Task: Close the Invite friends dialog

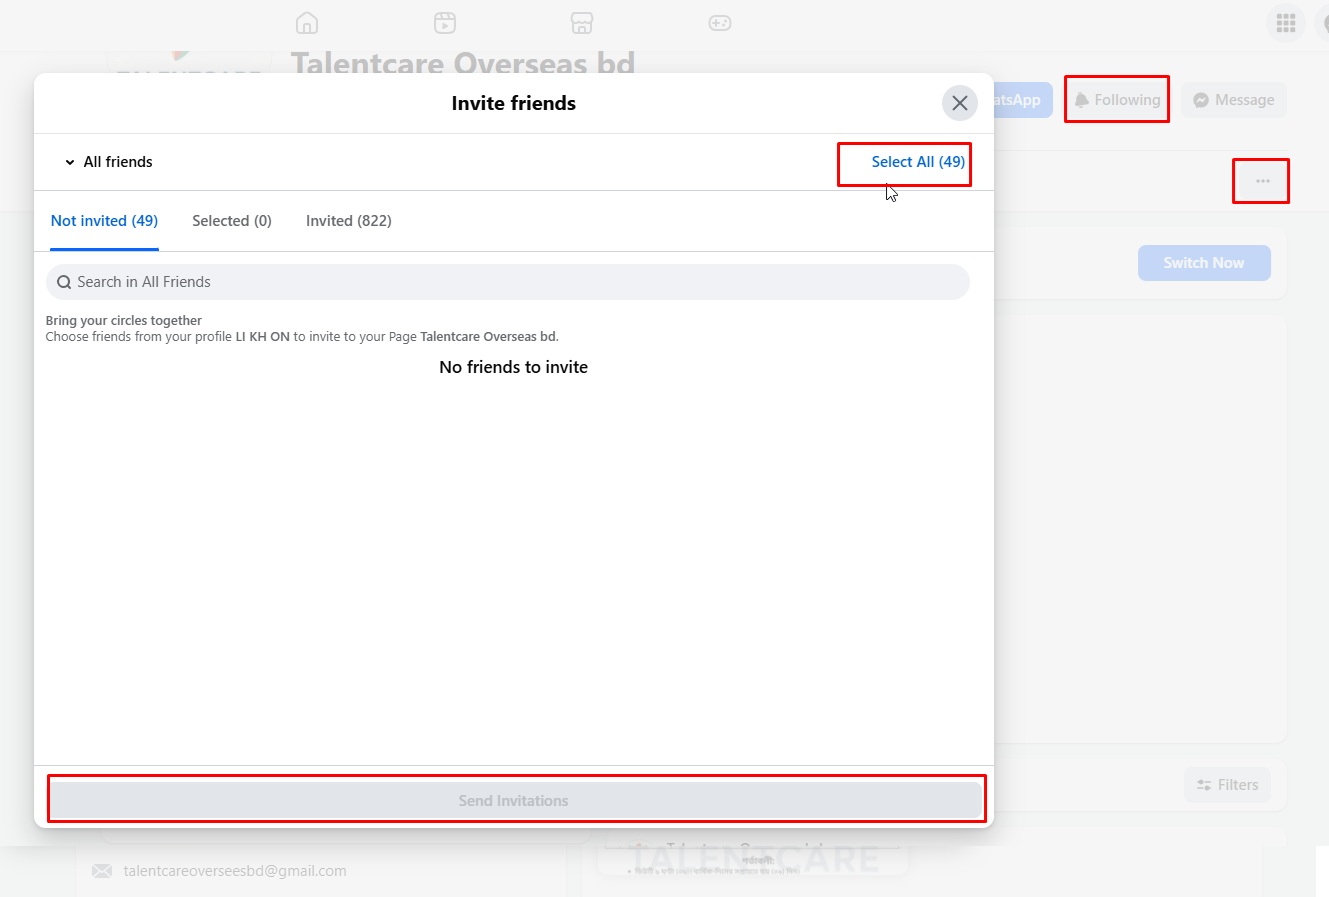Action: (x=959, y=103)
